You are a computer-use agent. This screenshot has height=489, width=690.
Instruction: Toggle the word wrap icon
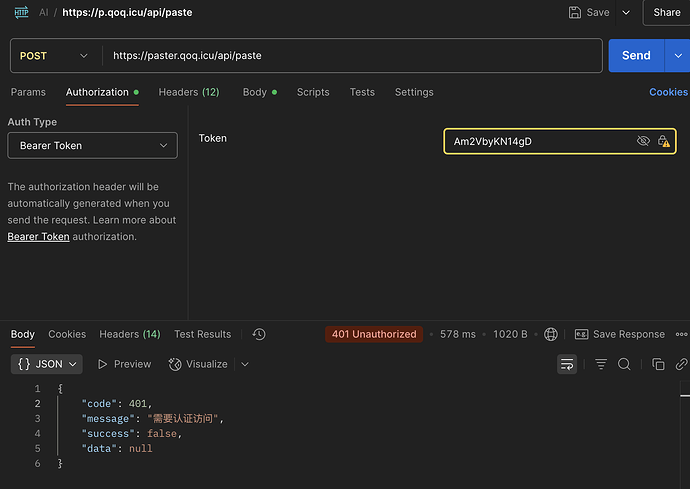pos(567,364)
